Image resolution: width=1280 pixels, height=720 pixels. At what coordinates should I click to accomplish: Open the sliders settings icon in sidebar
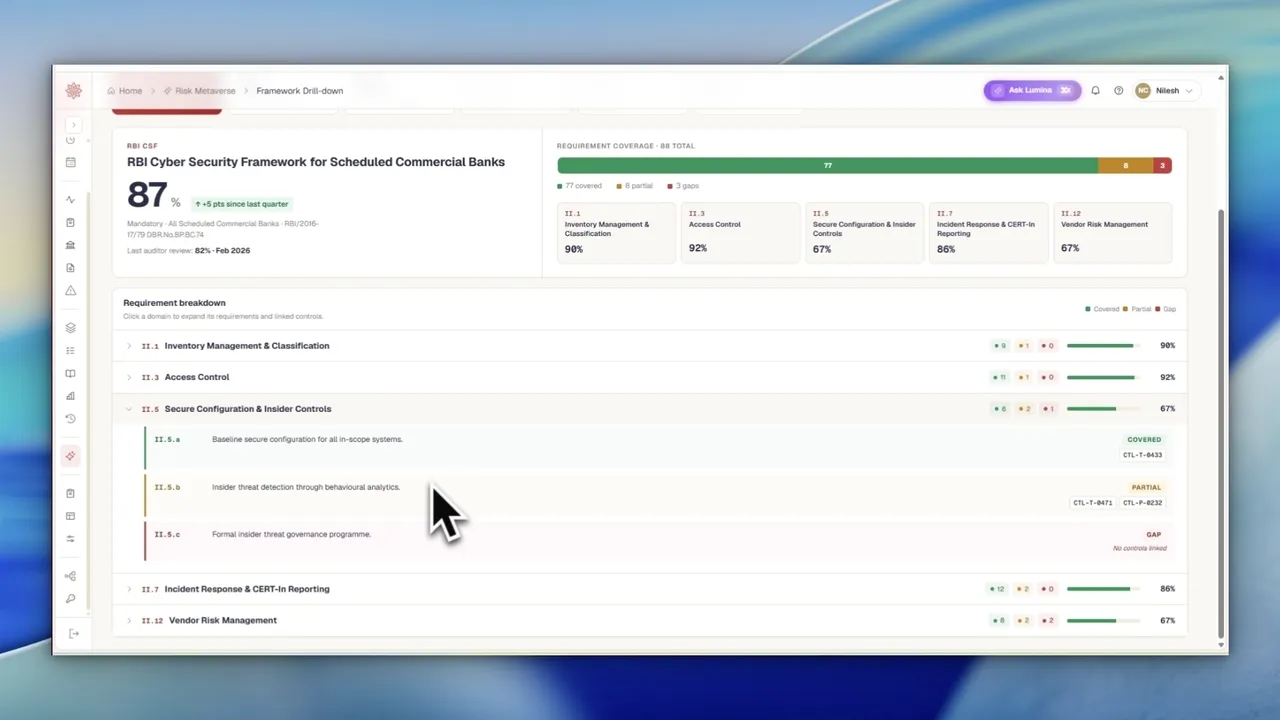(70, 539)
